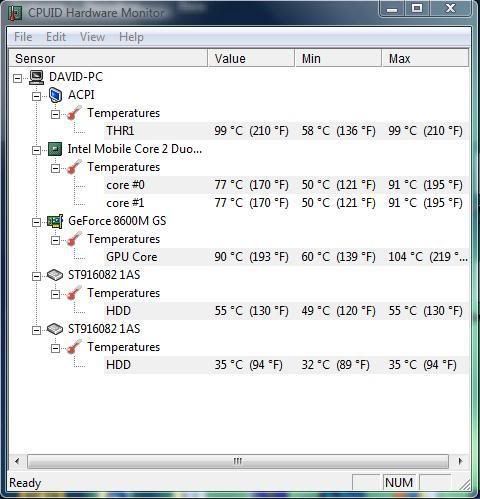The width and height of the screenshot is (480, 499).
Task: Click the DAVID-PC computer icon
Action: (x=36, y=77)
